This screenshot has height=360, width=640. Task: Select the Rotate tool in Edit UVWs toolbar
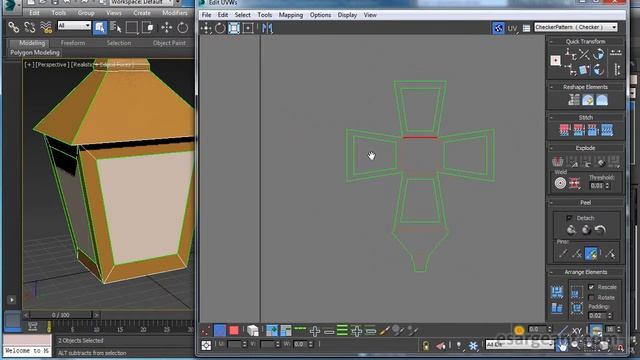pos(220,28)
